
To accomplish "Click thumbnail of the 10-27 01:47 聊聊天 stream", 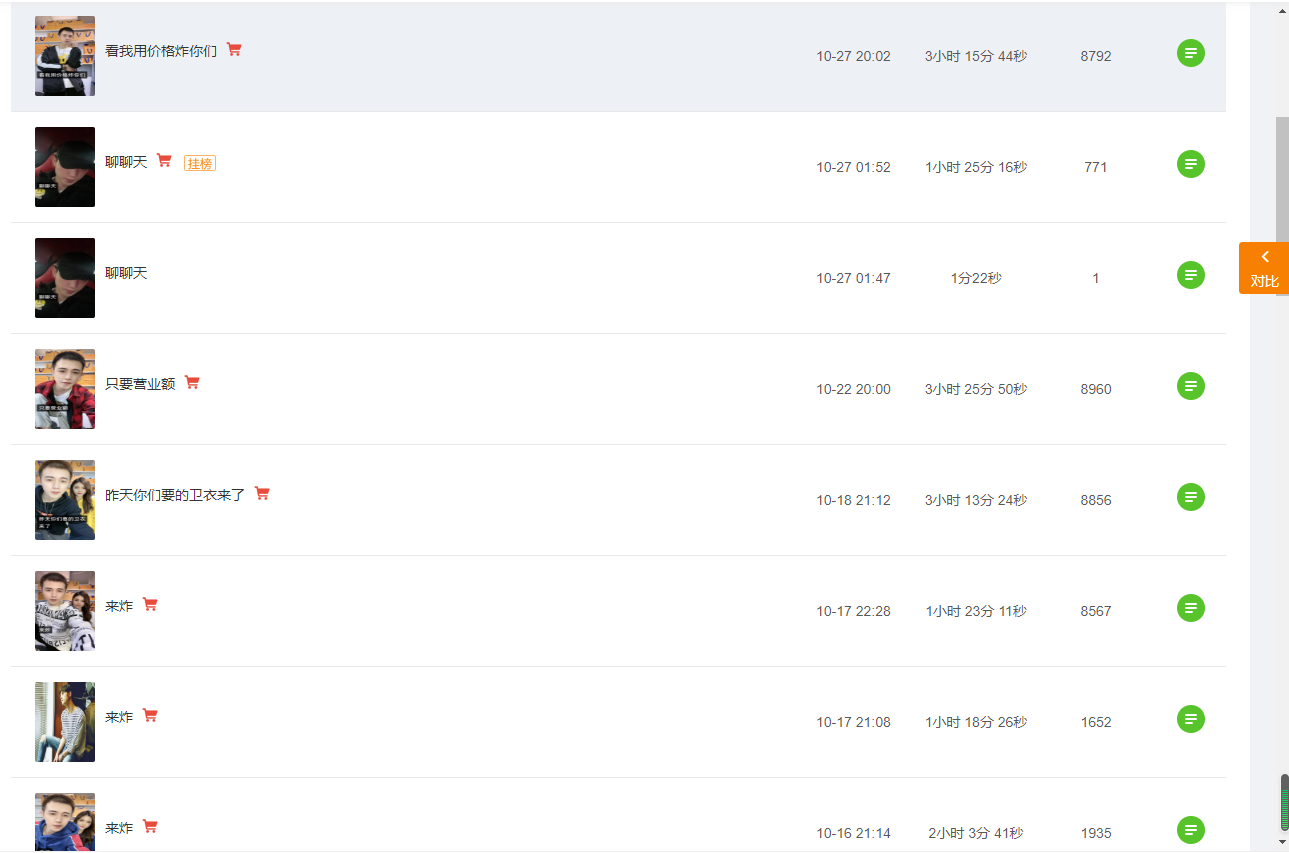I will pos(65,278).
